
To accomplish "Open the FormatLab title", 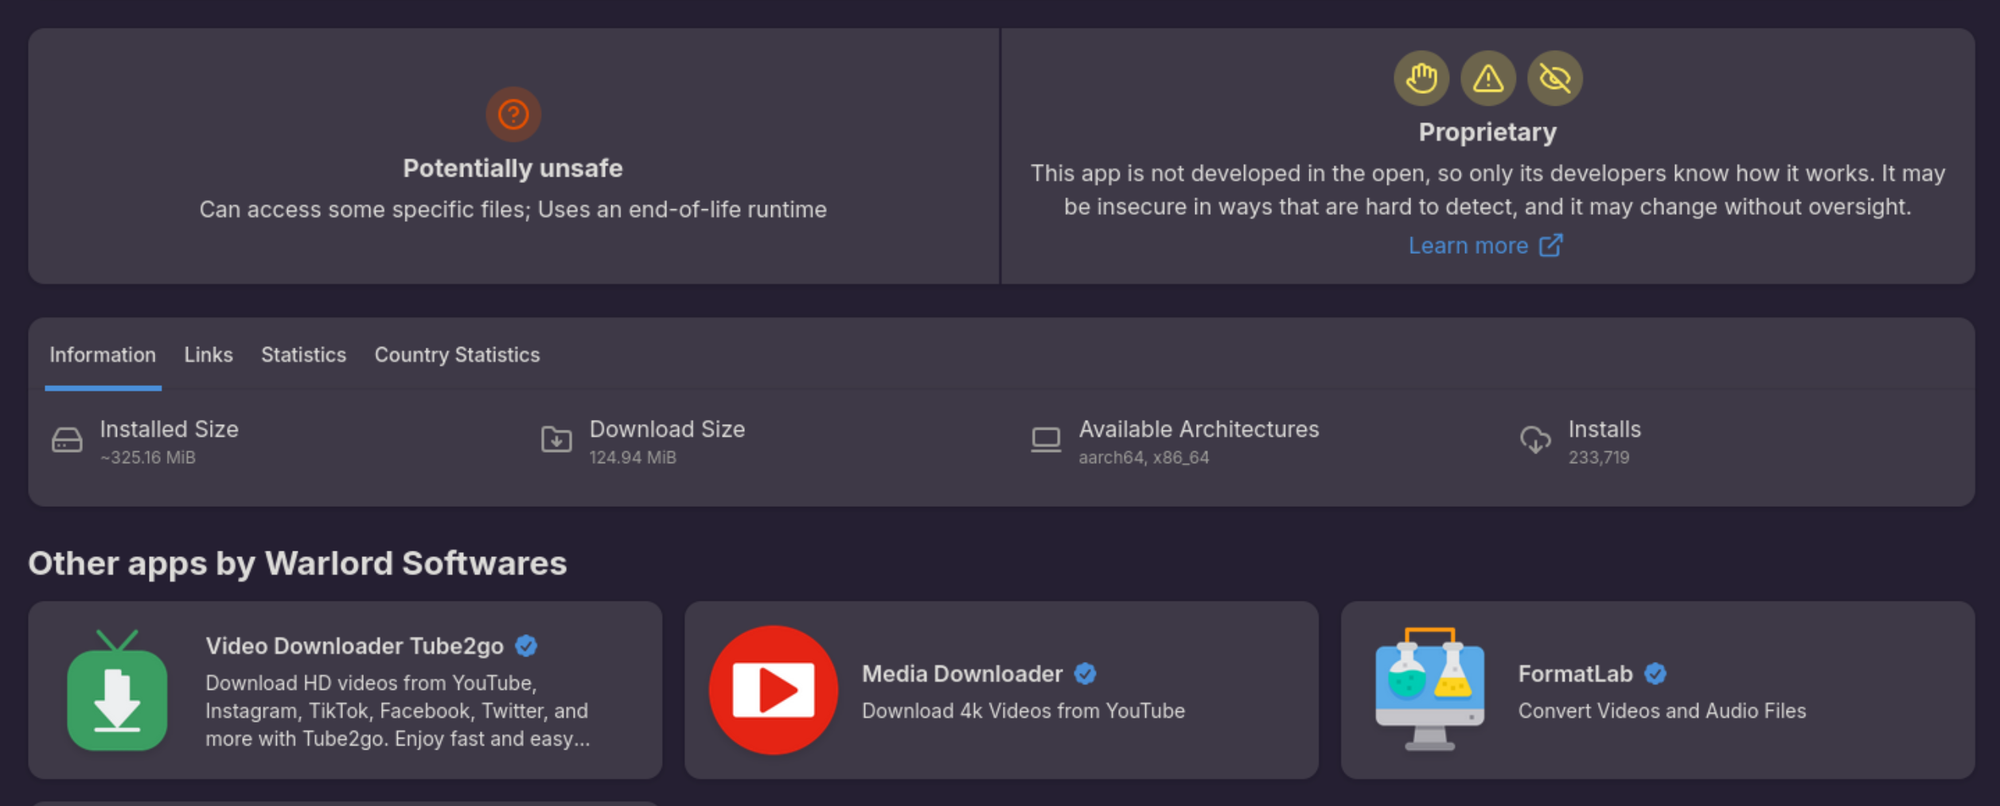I will pos(1575,674).
